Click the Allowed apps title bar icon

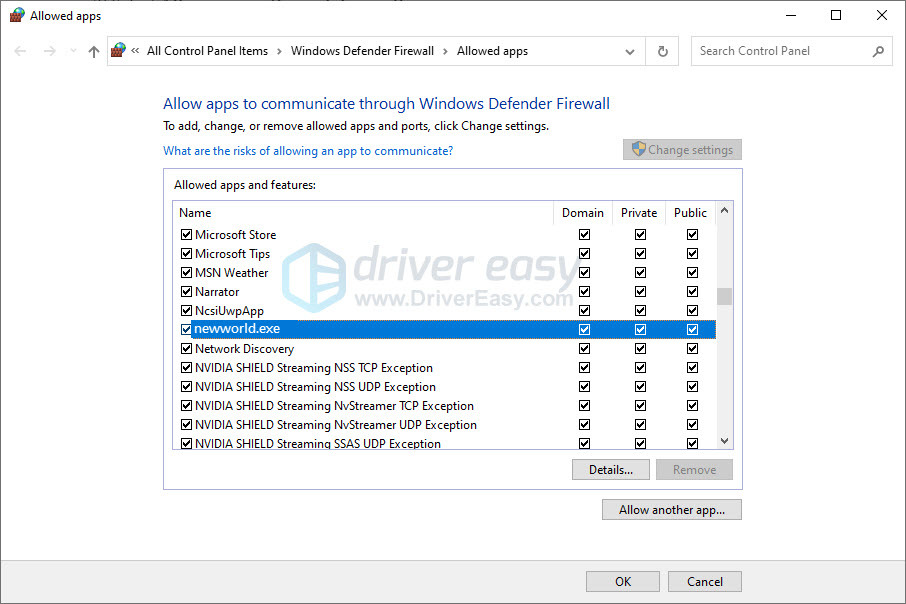pyautogui.click(x=17, y=15)
